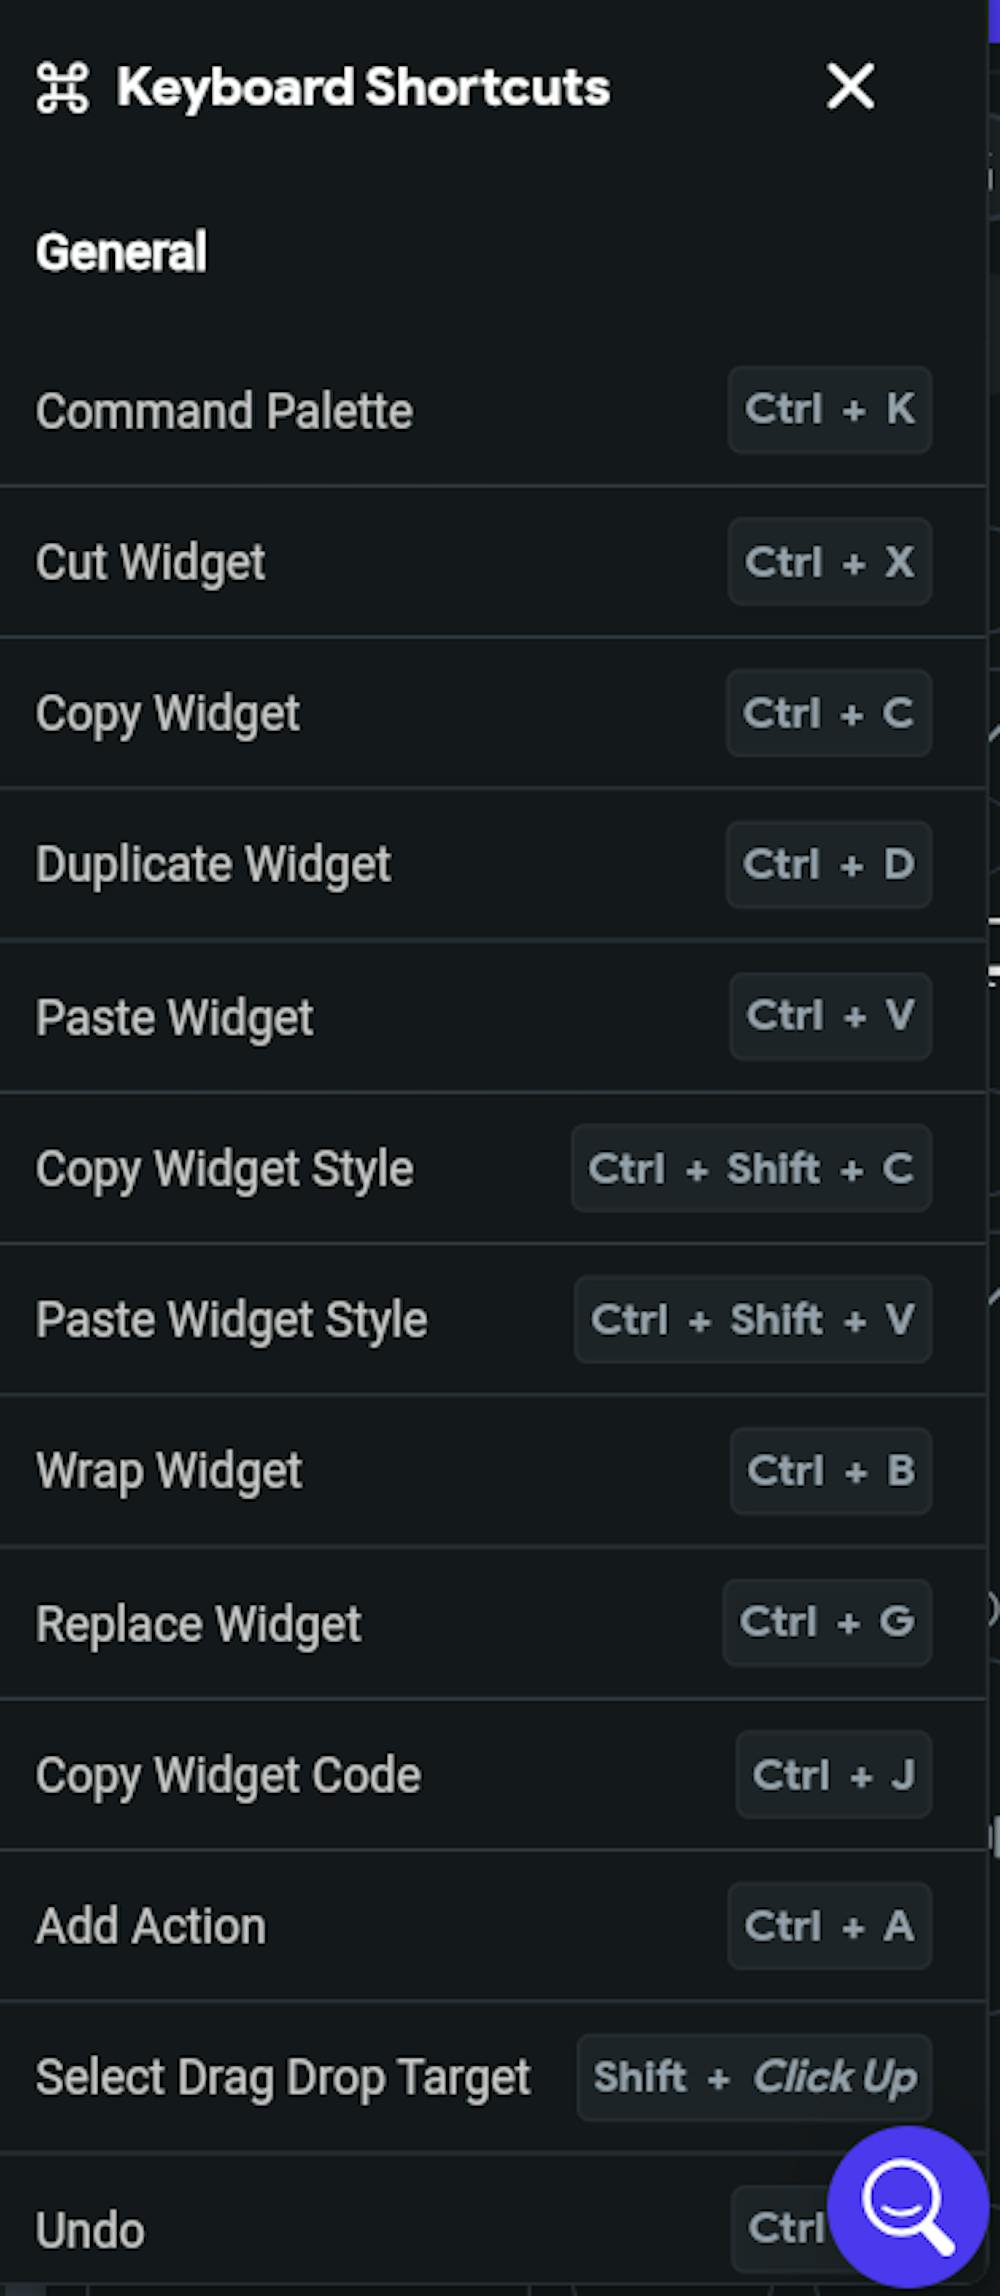1000x2296 pixels.
Task: Select the Cut Widget row
Action: 150,562
